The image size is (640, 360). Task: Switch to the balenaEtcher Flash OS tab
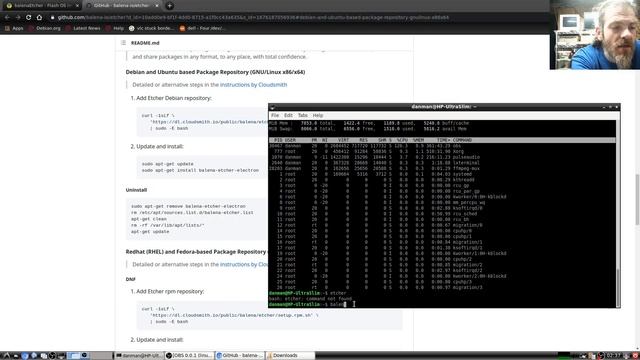[x=42, y=6]
